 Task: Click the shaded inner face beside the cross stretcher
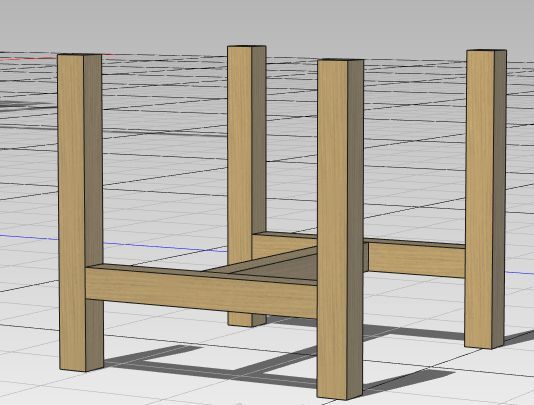tap(286, 268)
